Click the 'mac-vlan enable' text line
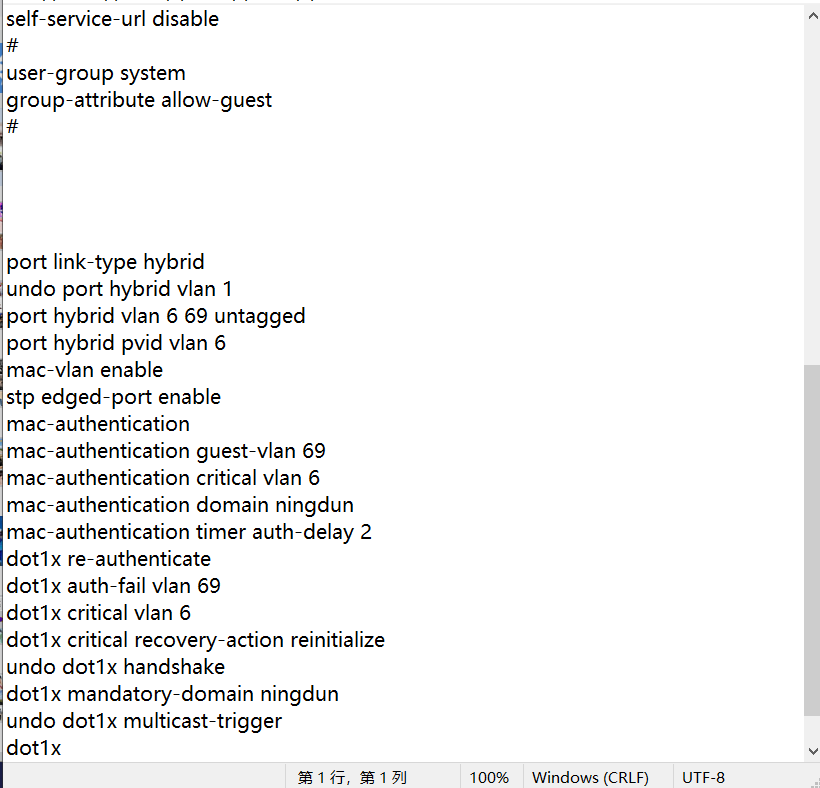 point(84,370)
